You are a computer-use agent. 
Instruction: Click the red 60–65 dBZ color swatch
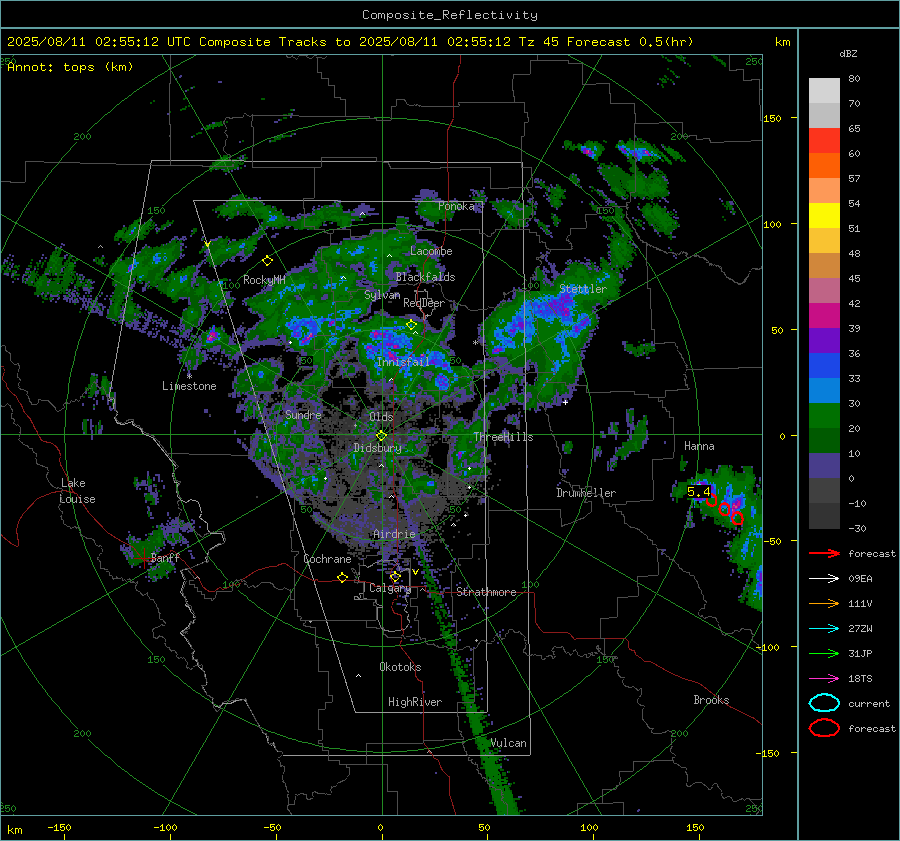click(824, 141)
